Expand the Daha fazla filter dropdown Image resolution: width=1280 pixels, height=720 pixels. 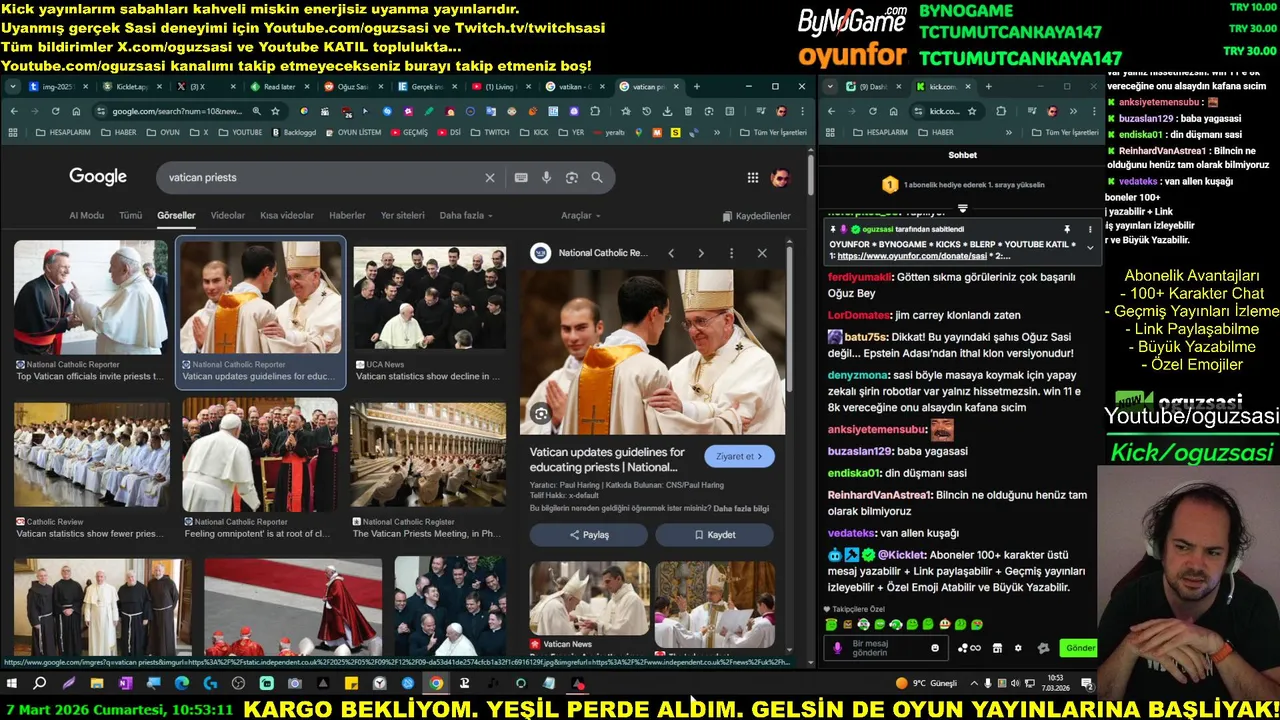[466, 215]
